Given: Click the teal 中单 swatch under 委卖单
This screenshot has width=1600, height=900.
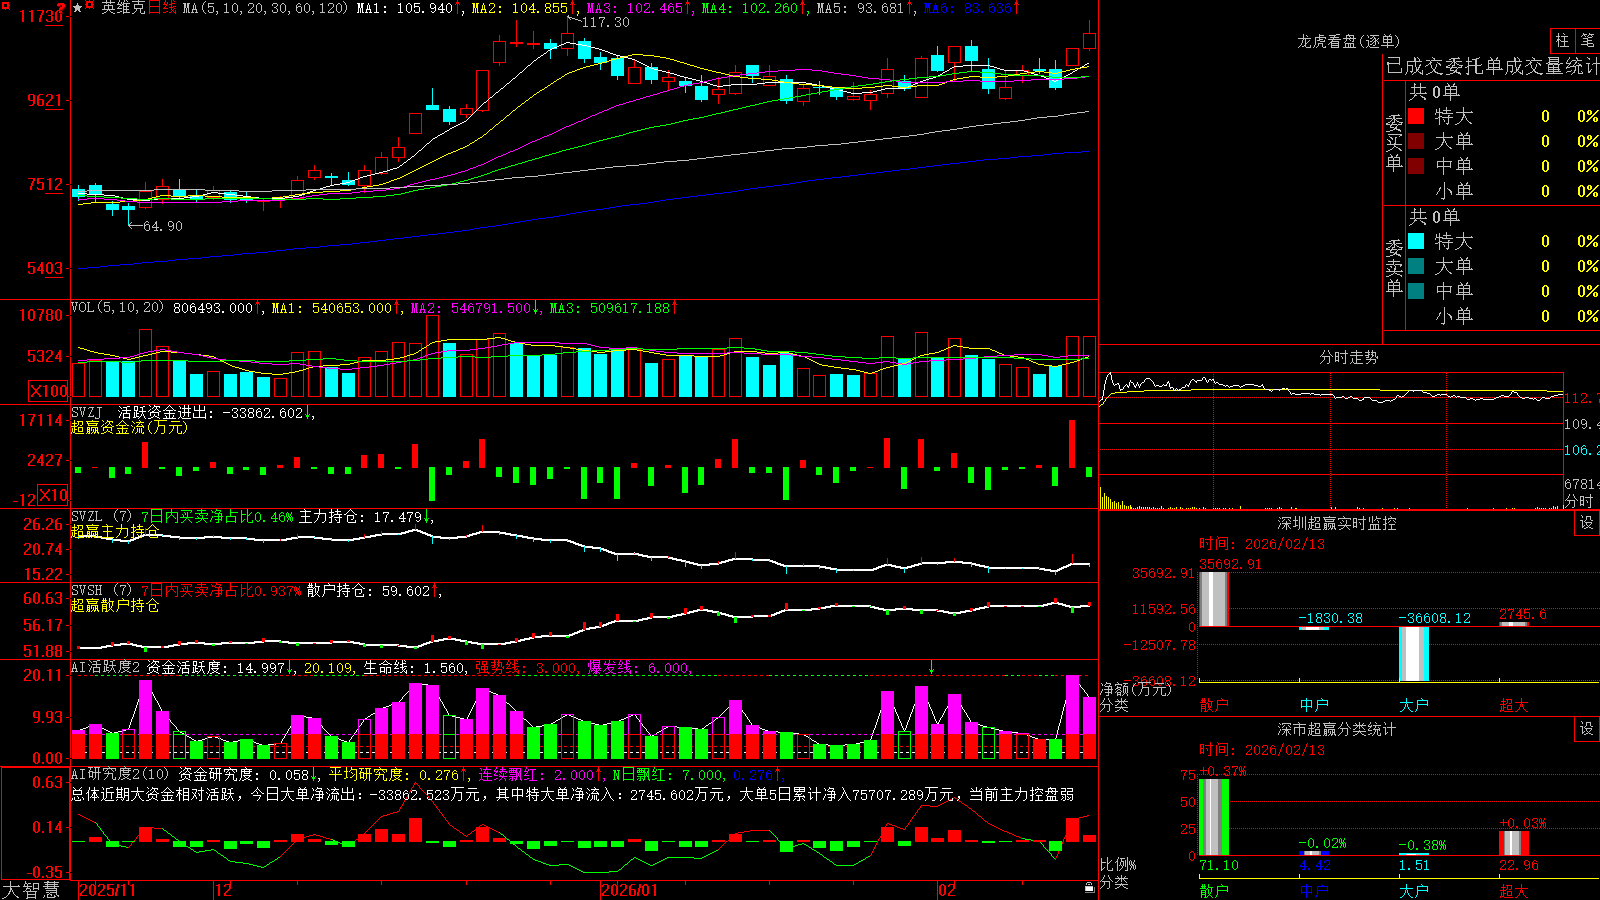Looking at the screenshot, I should pyautogui.click(x=1416, y=291).
